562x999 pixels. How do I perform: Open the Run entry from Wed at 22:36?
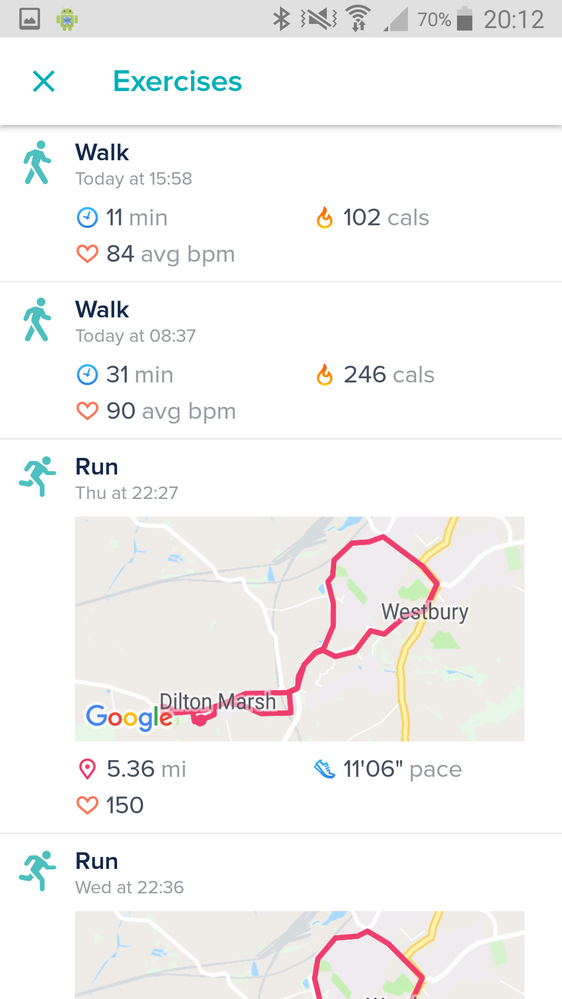click(281, 916)
